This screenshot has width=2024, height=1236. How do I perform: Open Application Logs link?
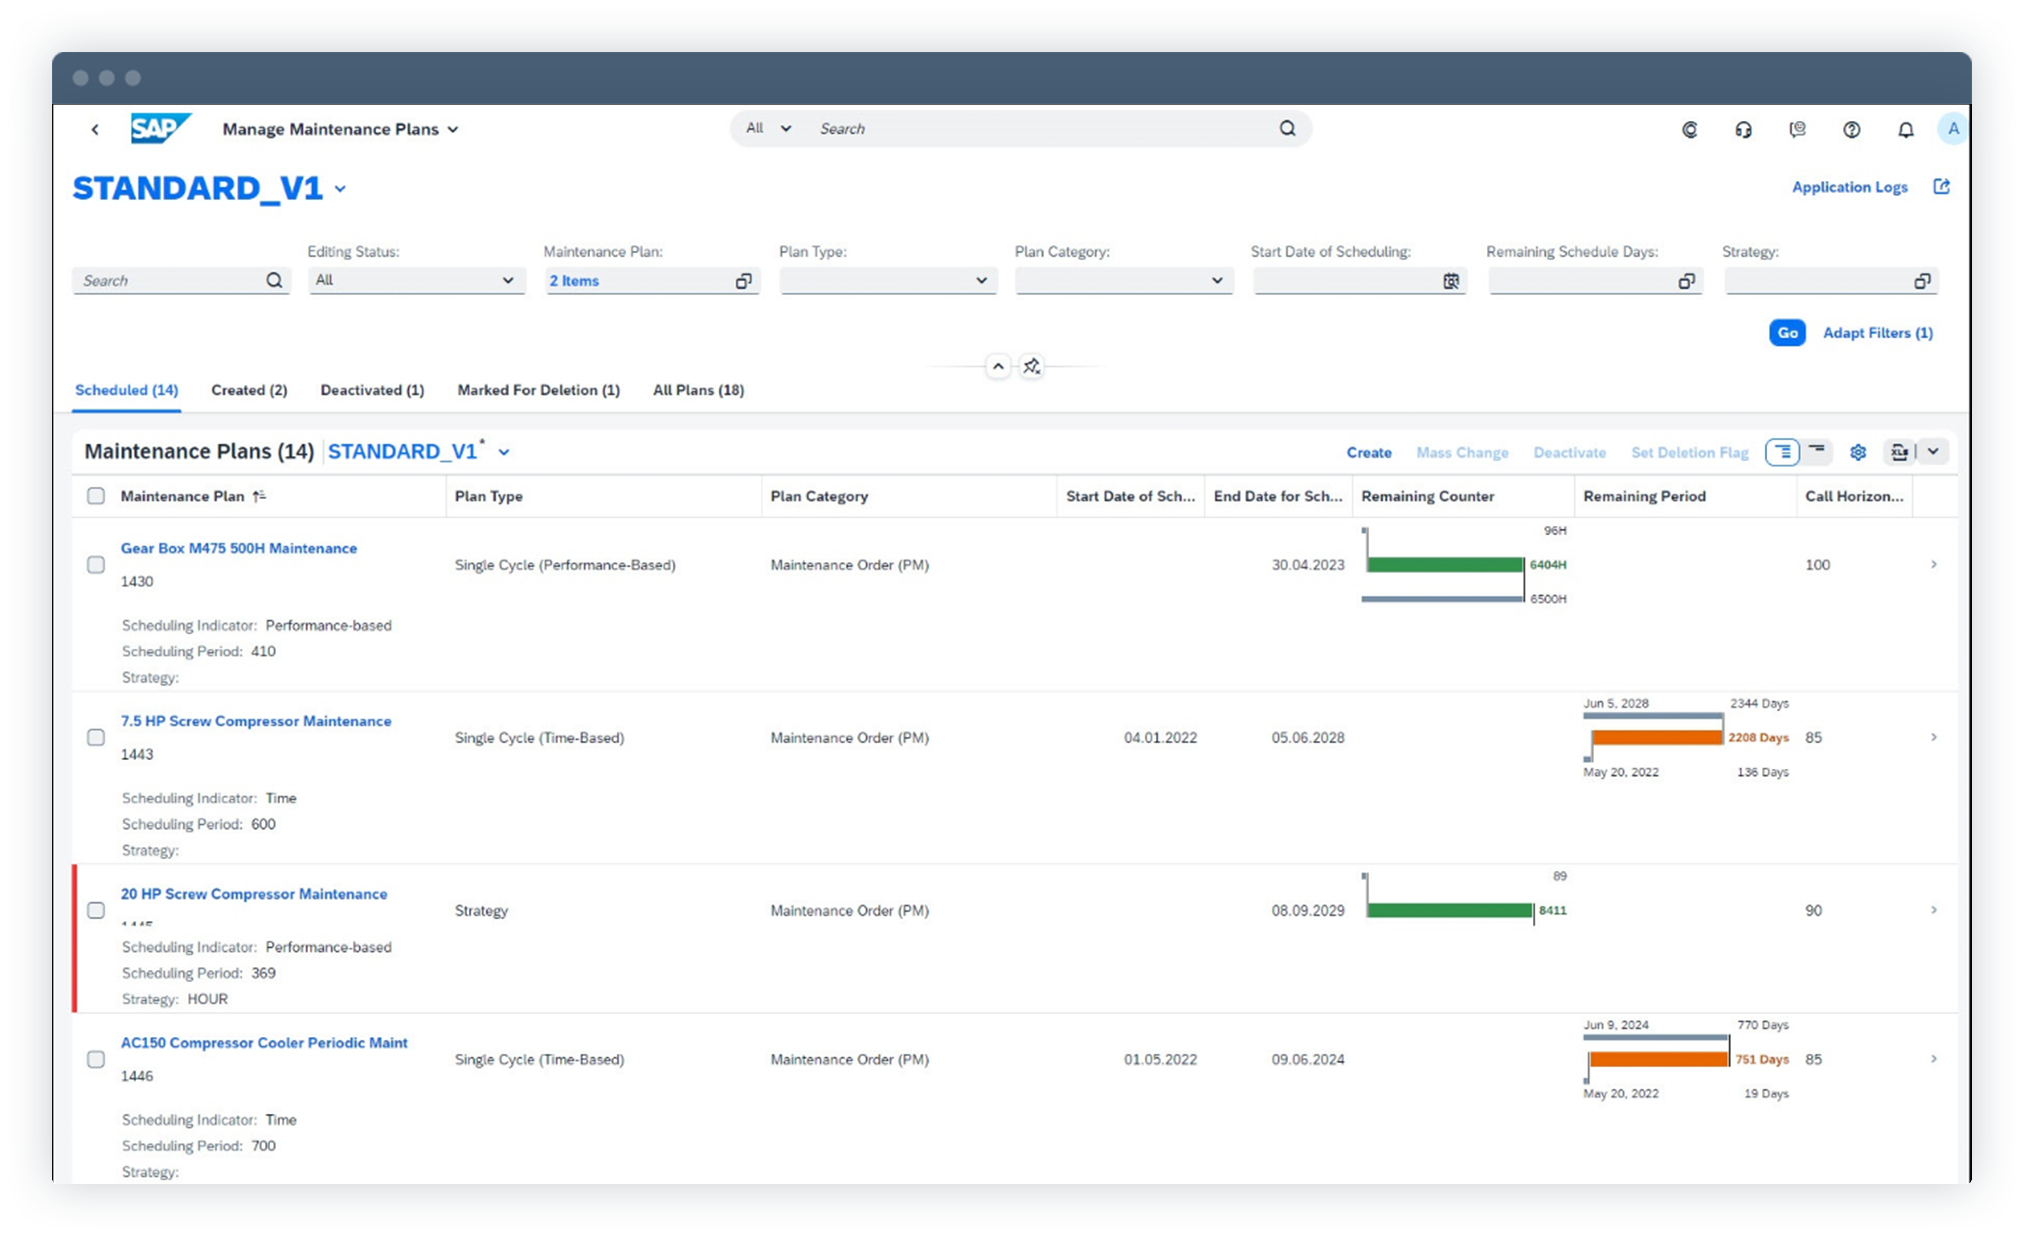(1849, 187)
